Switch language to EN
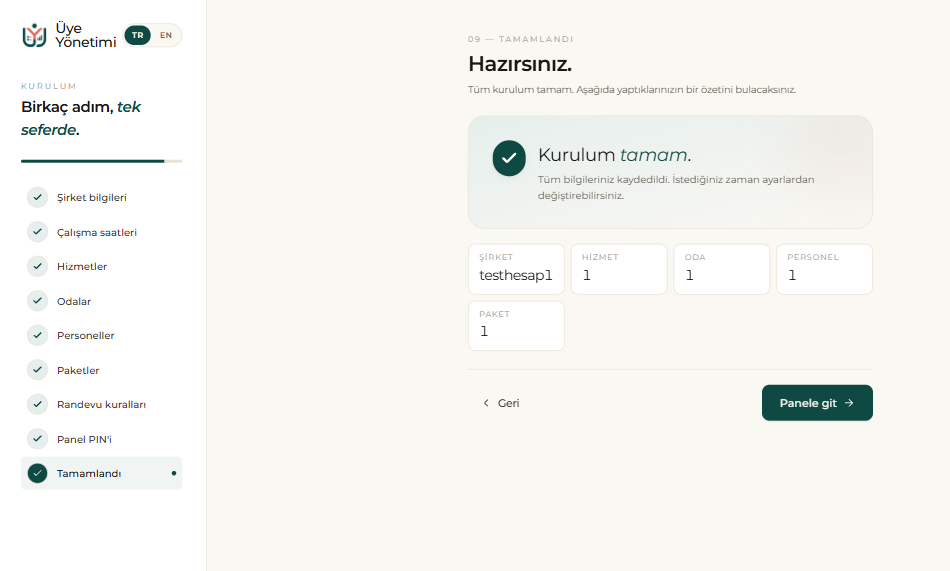Image resolution: width=950 pixels, height=571 pixels. (166, 35)
